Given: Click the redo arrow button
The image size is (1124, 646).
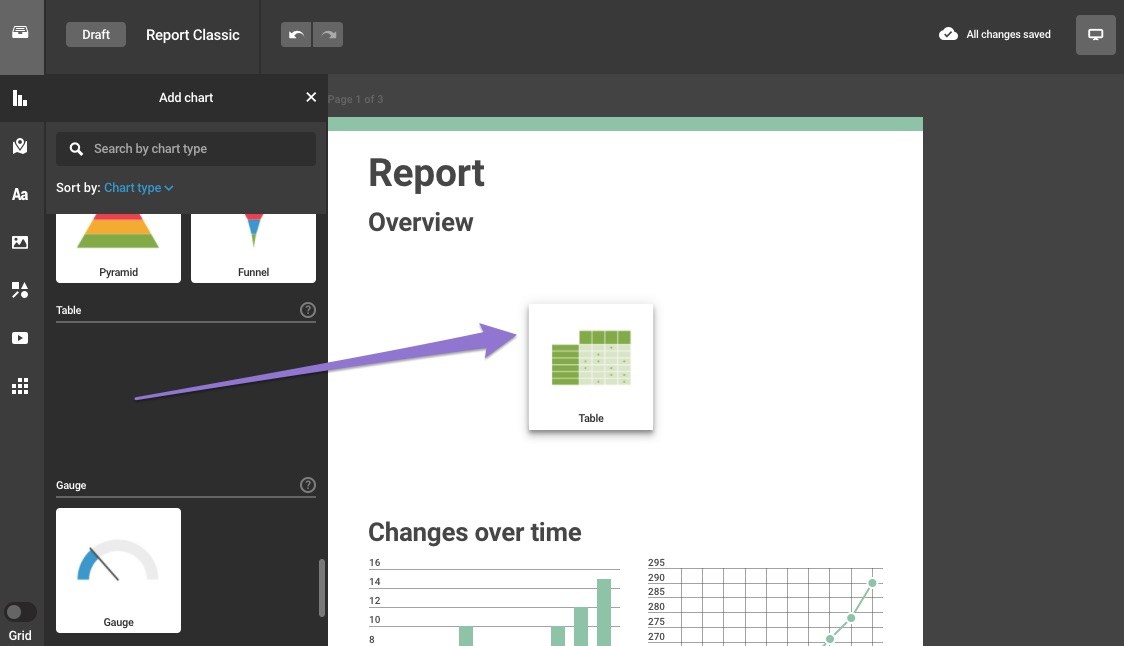Looking at the screenshot, I should pos(327,35).
